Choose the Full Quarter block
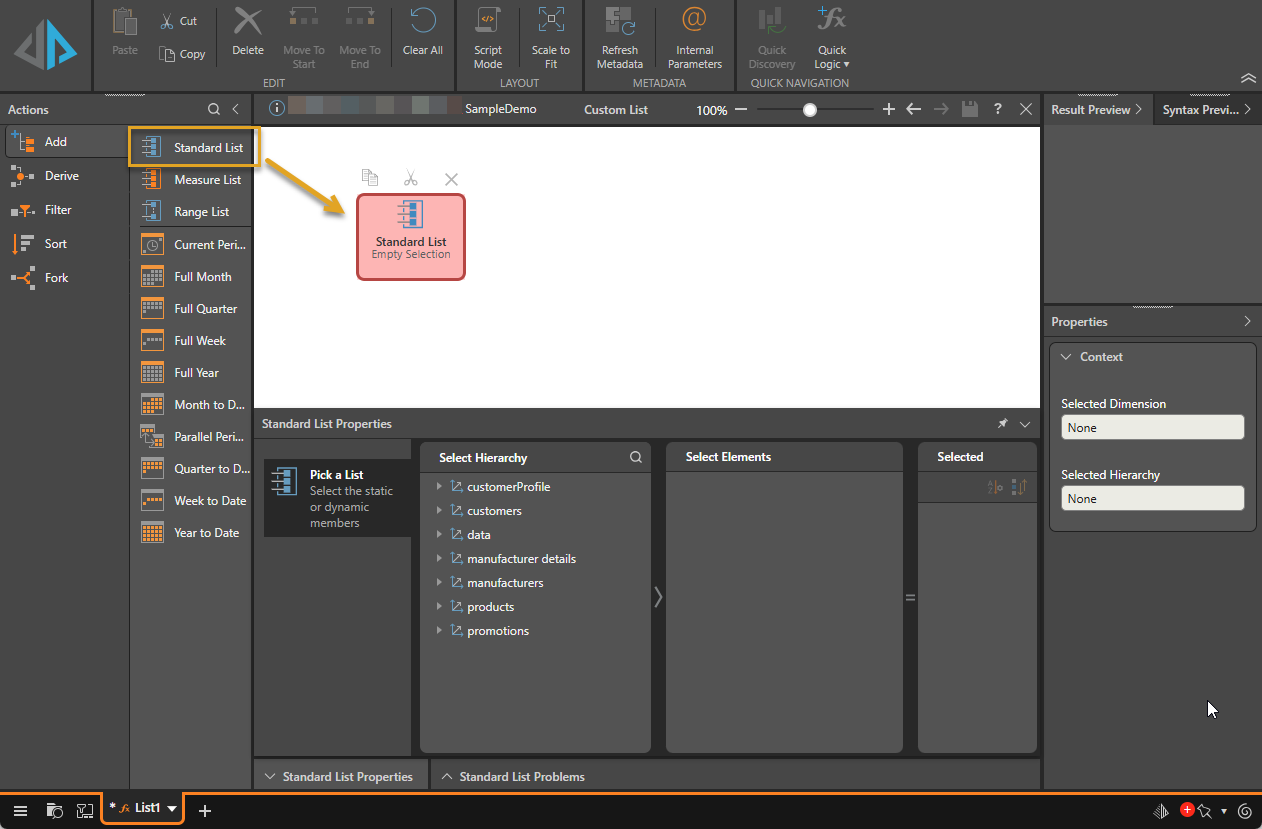 click(193, 309)
